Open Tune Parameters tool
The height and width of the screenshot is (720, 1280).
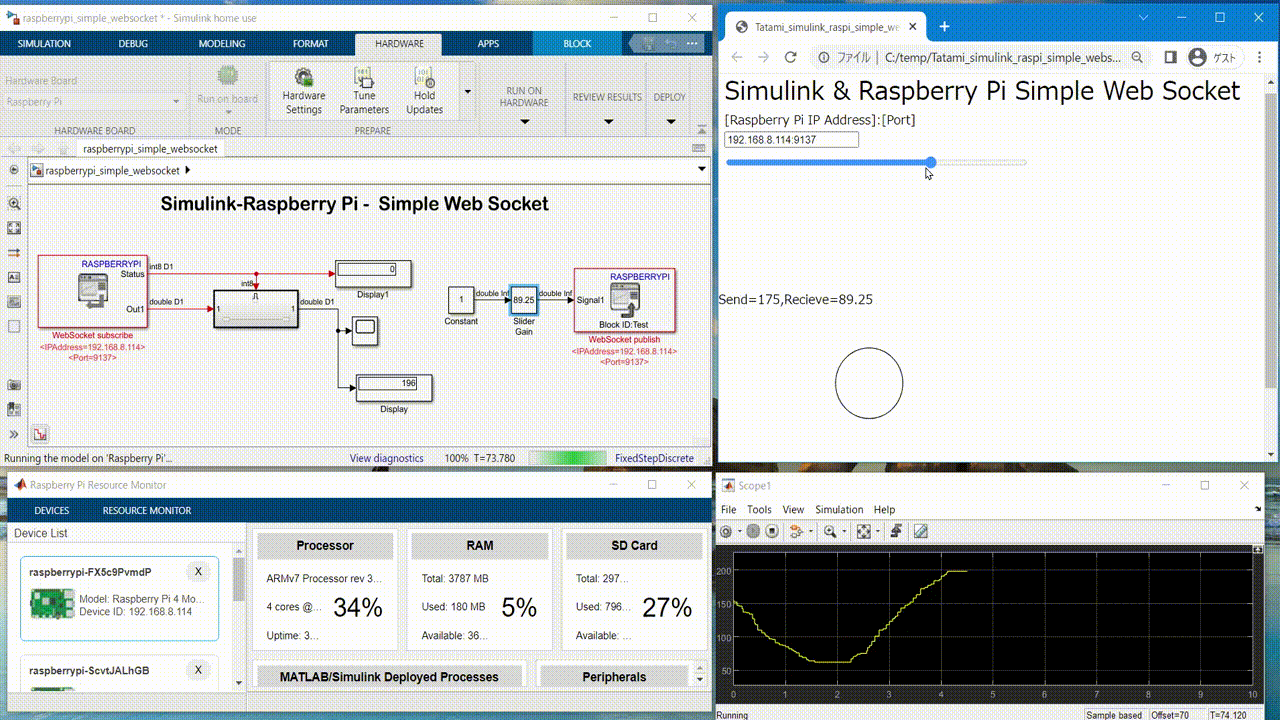[364, 90]
